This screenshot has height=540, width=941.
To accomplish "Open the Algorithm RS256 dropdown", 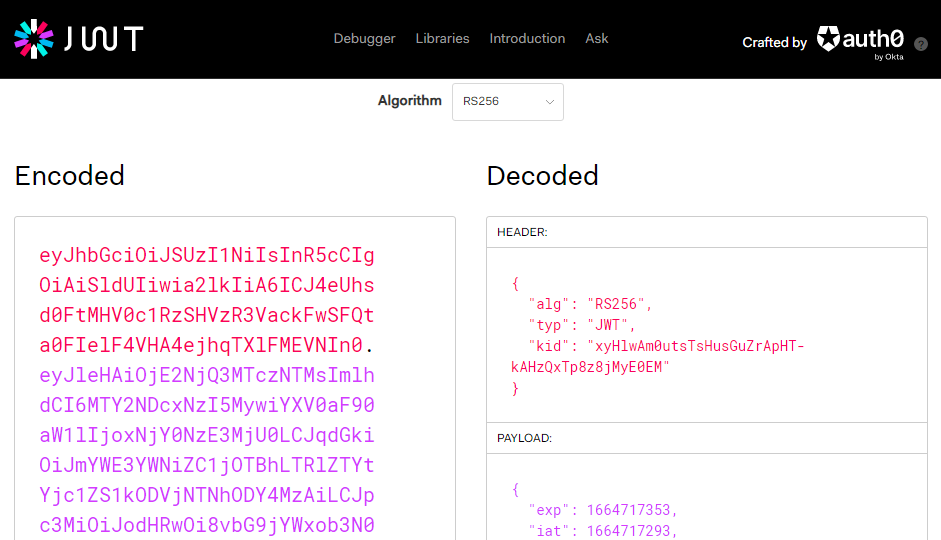I will 507,101.
